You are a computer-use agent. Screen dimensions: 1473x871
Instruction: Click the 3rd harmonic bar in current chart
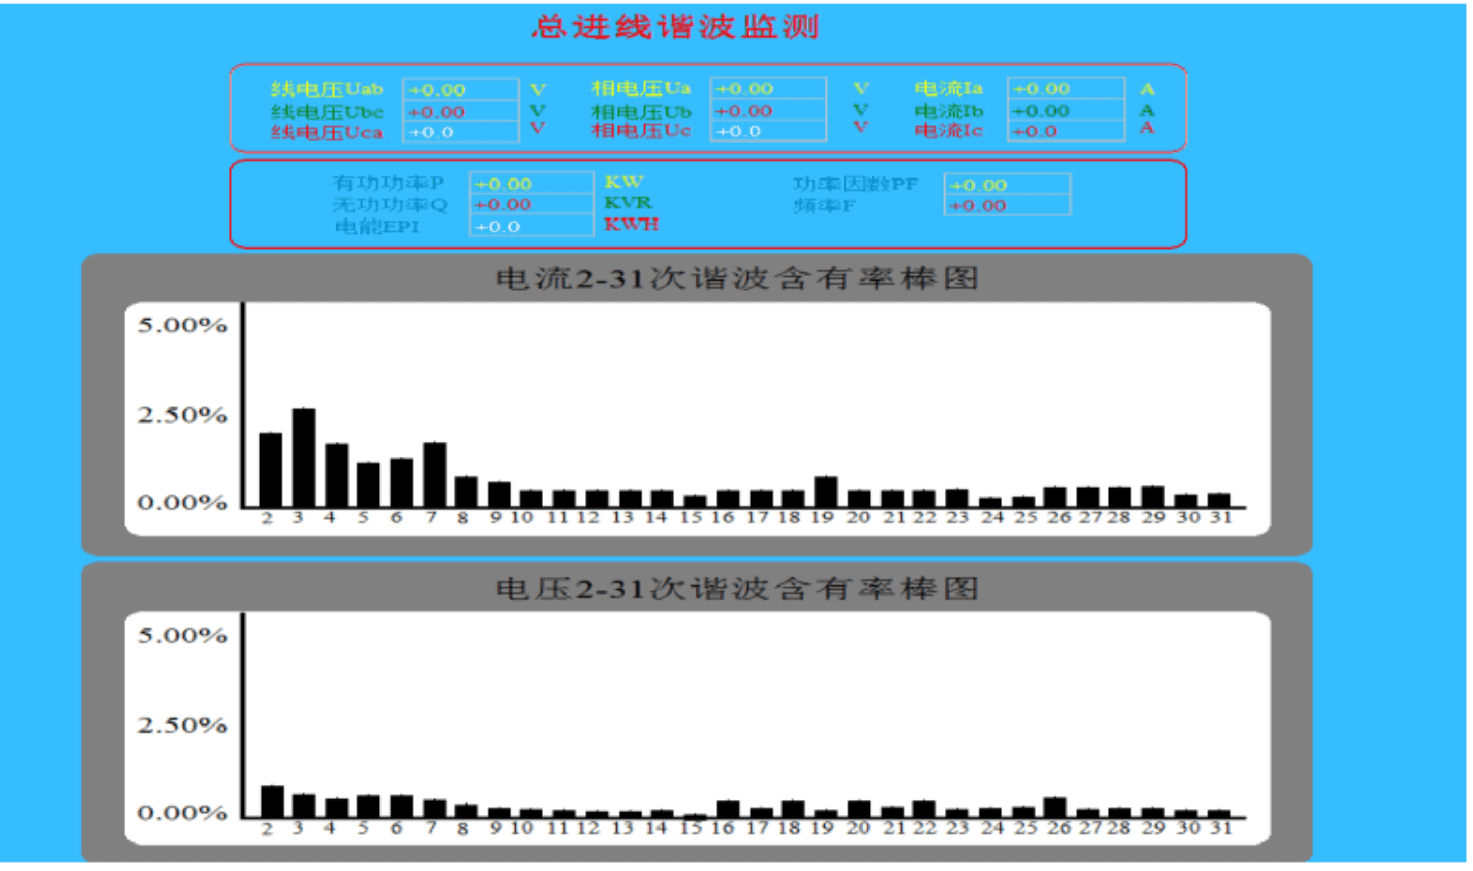[303, 457]
